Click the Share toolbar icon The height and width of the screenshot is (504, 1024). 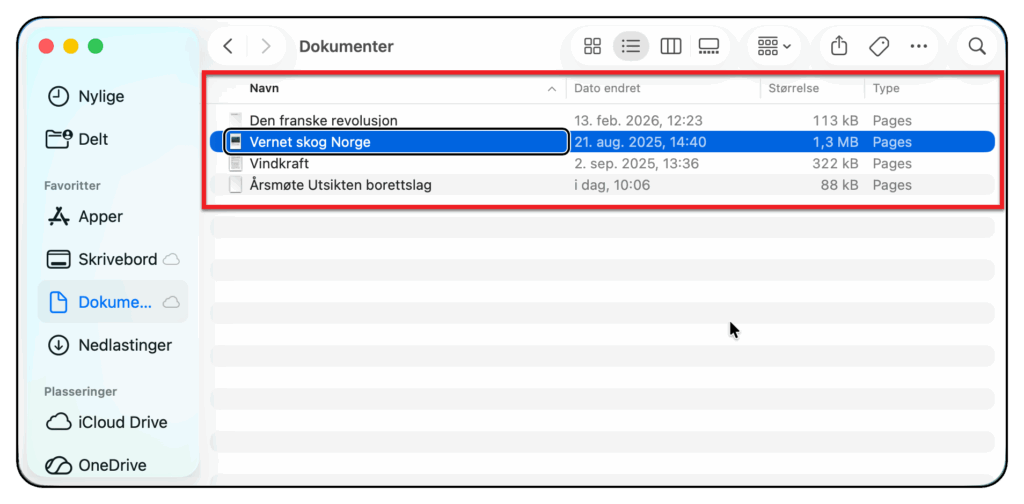pyautogui.click(x=839, y=46)
